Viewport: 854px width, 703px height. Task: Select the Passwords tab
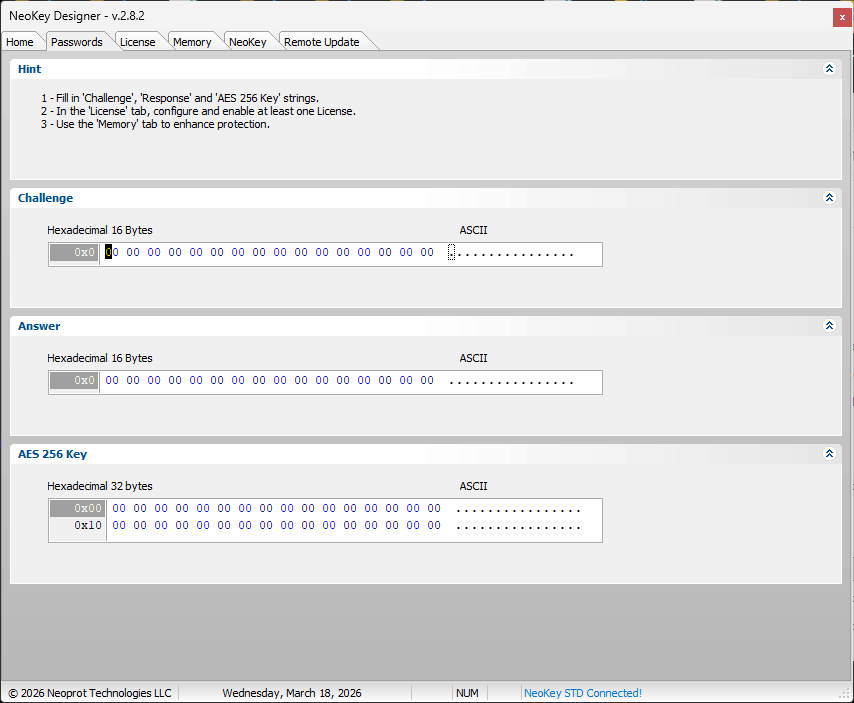pyautogui.click(x=77, y=42)
